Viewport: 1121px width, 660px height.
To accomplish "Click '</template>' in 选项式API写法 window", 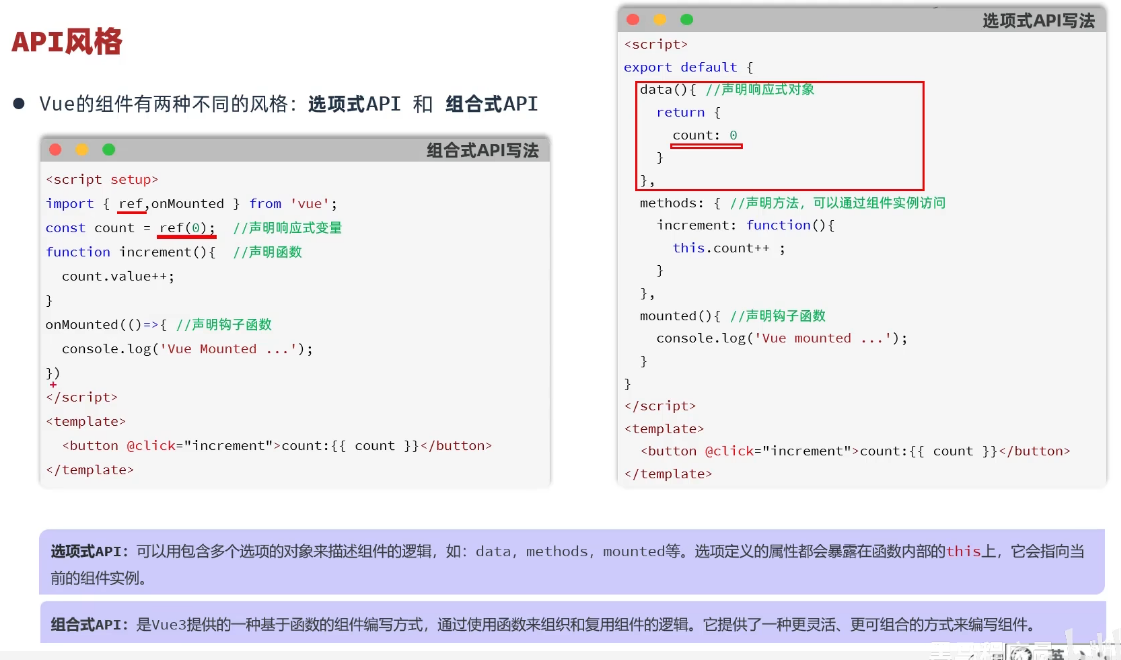I will pos(668,474).
